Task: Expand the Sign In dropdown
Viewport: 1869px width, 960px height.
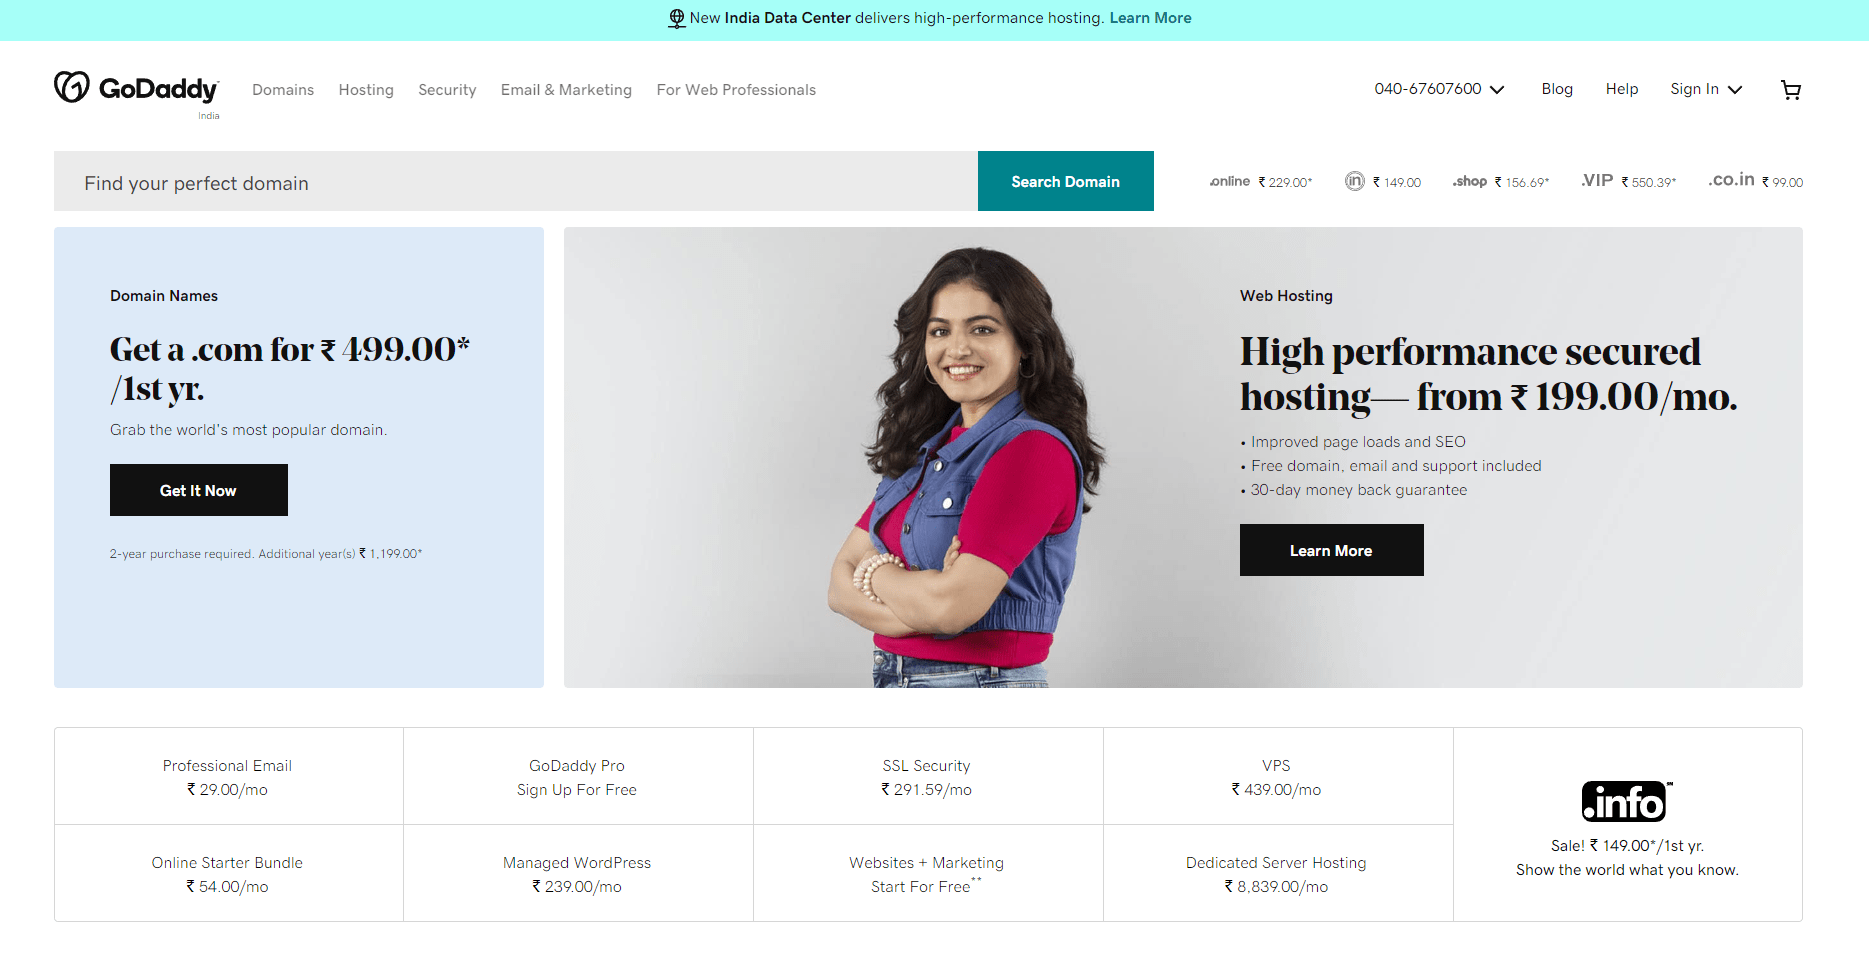Action: pos(1706,89)
